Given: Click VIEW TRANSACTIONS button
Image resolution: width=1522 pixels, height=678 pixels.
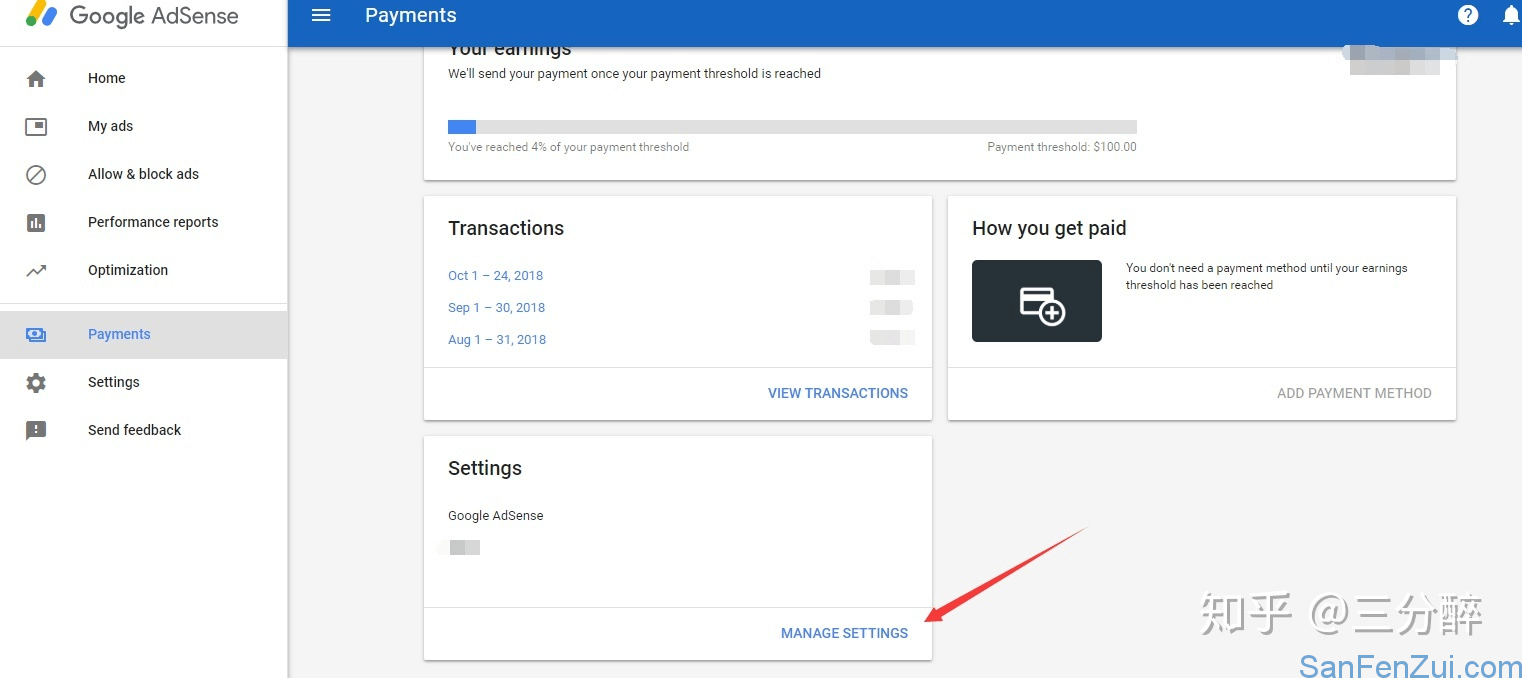Looking at the screenshot, I should [x=838, y=393].
